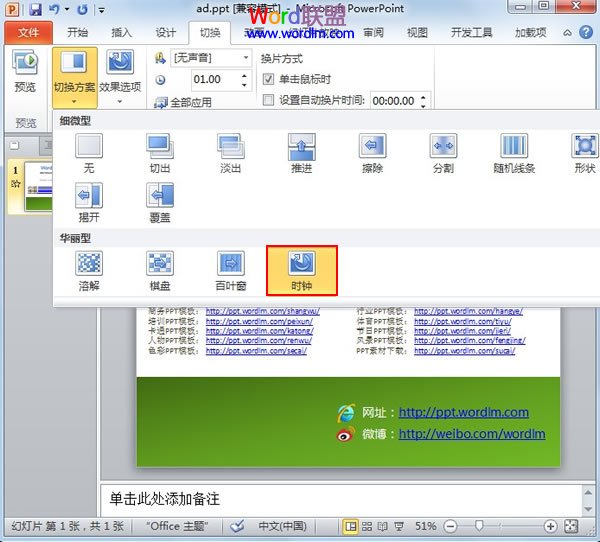Increase duration 01.00 with spinner arrow
Image resolution: width=600 pixels, height=542 pixels.
(244, 76)
